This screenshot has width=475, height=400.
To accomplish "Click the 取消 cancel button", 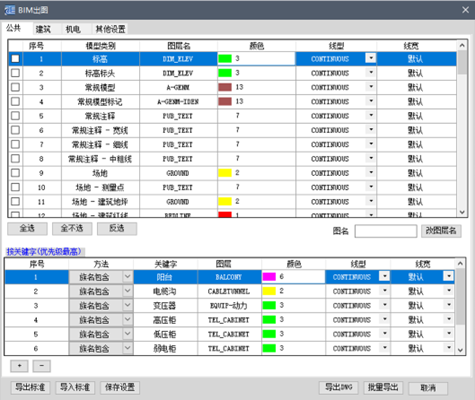I will tap(428, 388).
